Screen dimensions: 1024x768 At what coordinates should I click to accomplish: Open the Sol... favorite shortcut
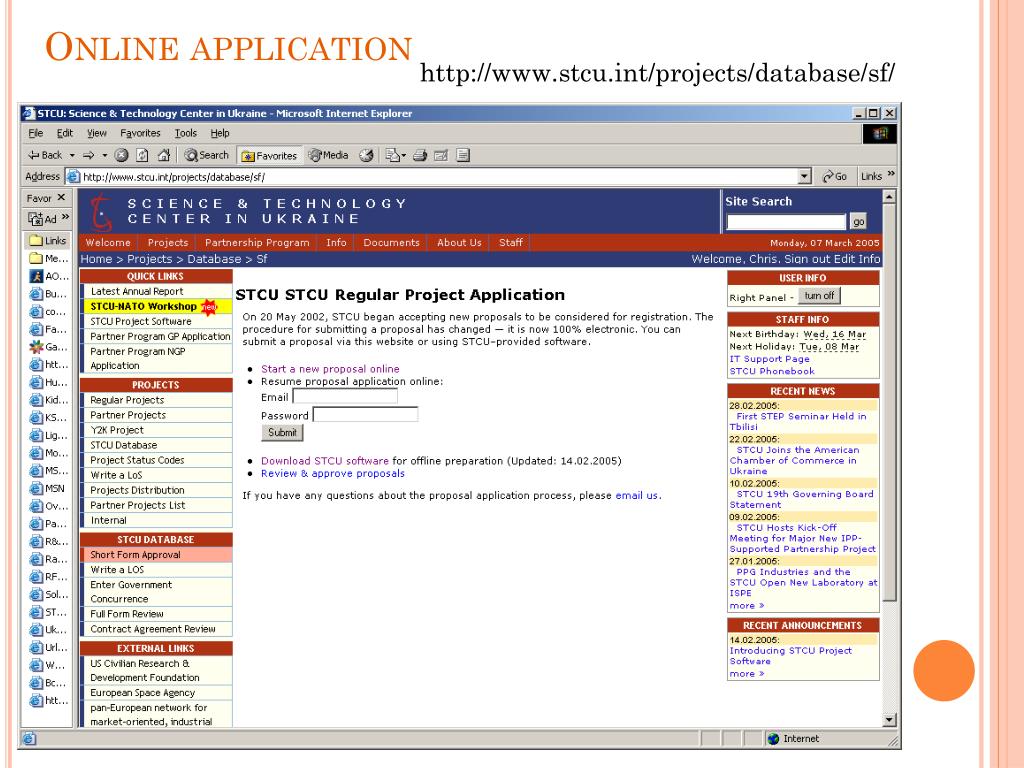click(48, 594)
